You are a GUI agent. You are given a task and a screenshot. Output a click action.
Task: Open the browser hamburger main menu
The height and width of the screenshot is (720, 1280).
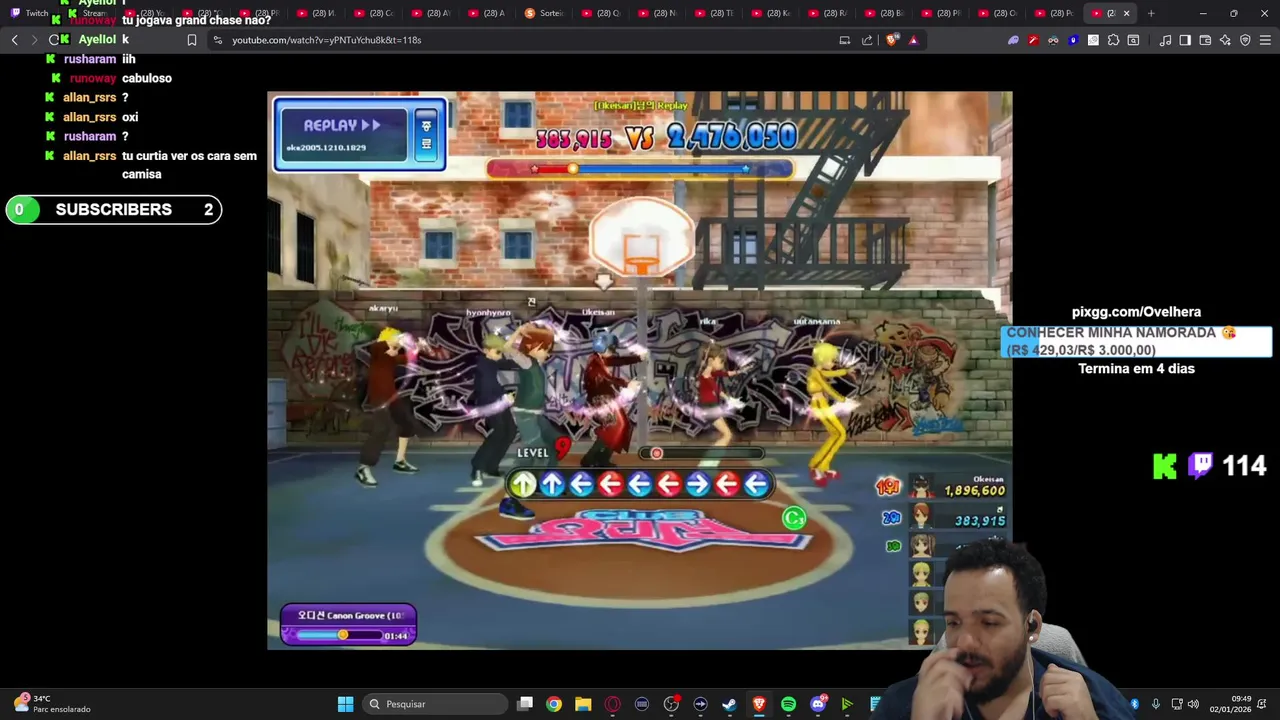point(1265,40)
